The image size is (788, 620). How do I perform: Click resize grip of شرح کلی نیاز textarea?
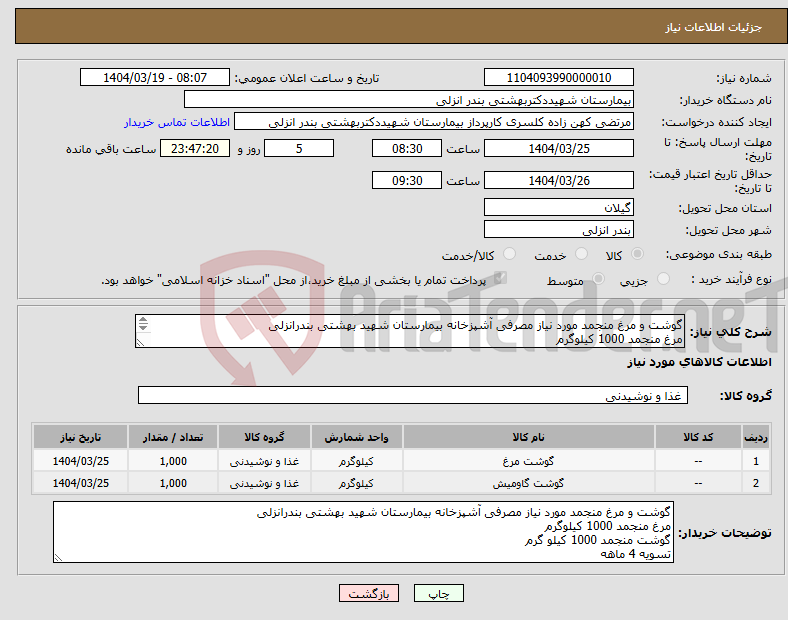140,343
